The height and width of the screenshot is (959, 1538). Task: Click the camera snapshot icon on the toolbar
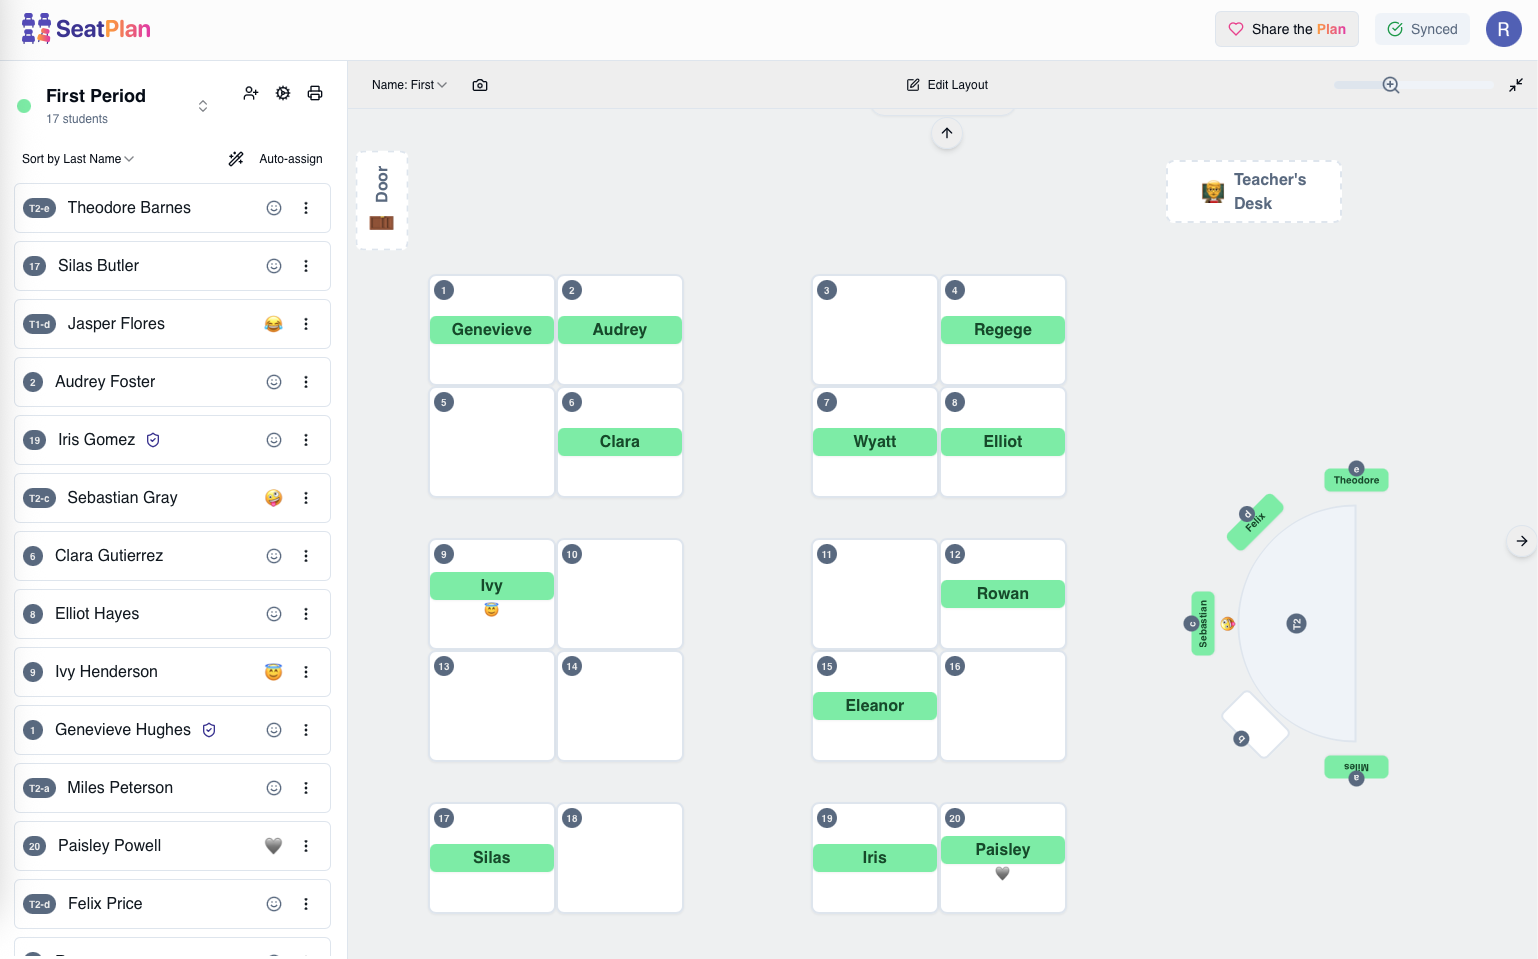click(x=480, y=85)
